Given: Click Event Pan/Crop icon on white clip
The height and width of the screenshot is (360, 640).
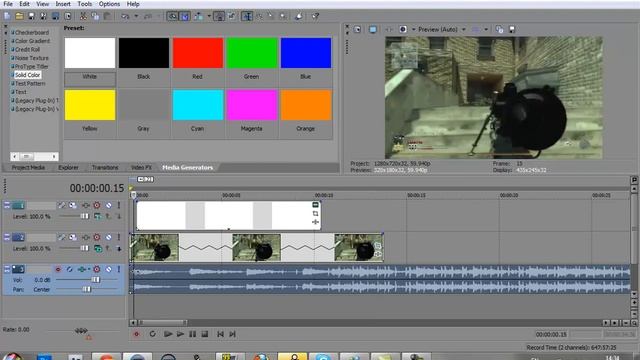Looking at the screenshot, I should point(315,213).
